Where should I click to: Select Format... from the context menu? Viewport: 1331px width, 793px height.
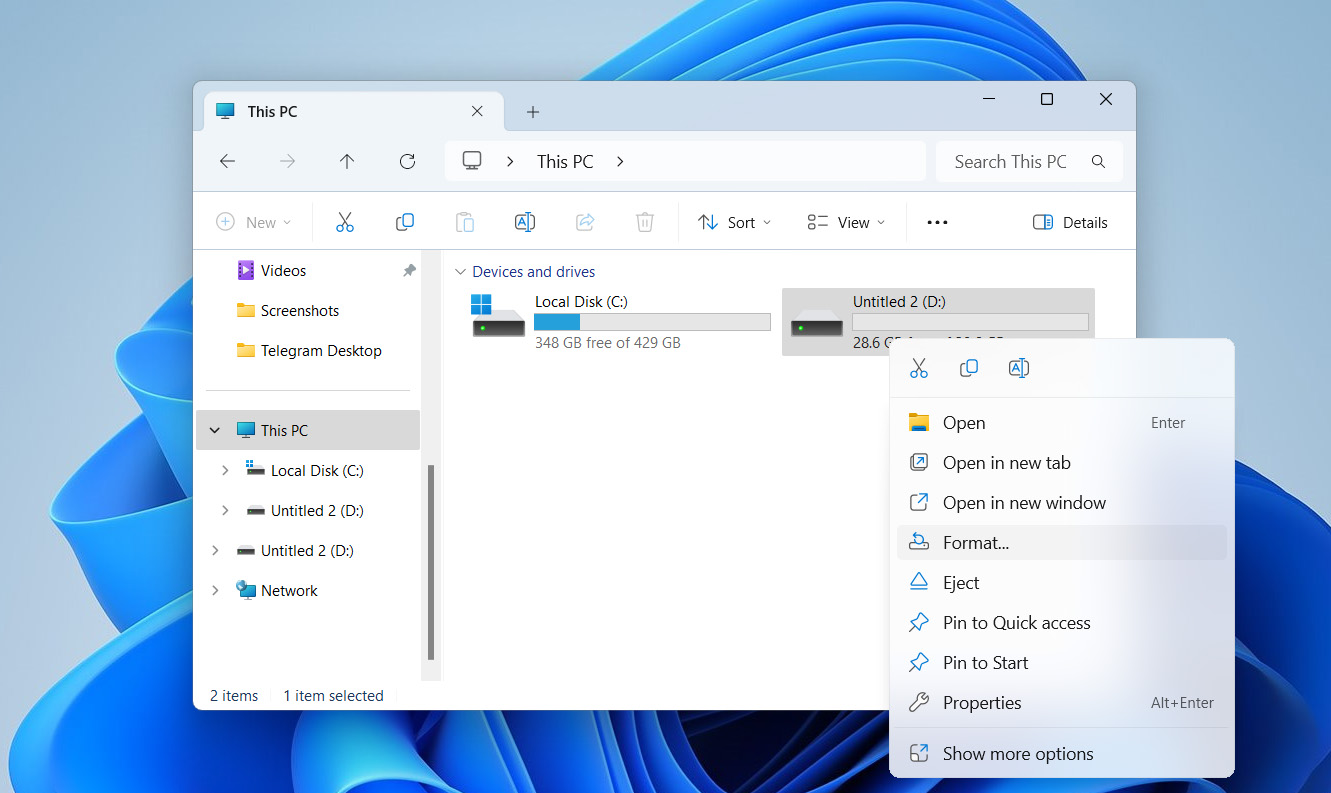976,543
